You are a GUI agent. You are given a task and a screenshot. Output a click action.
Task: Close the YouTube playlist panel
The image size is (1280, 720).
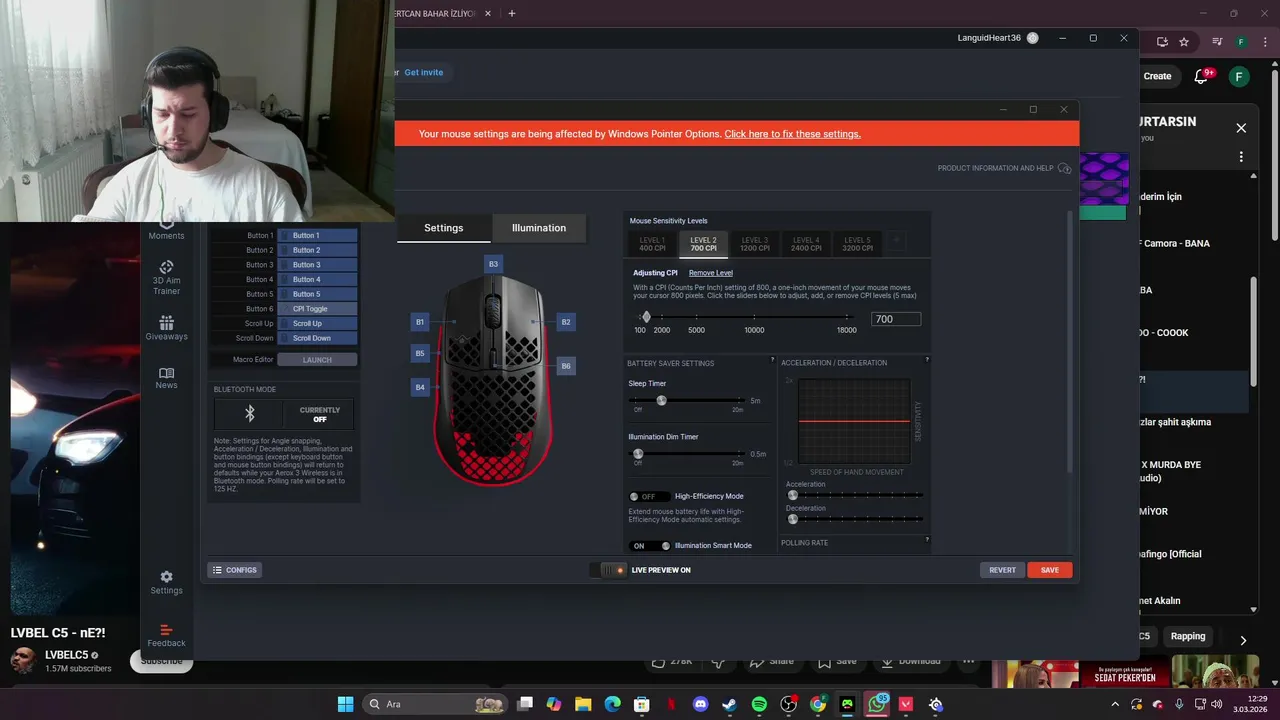tap(1241, 128)
